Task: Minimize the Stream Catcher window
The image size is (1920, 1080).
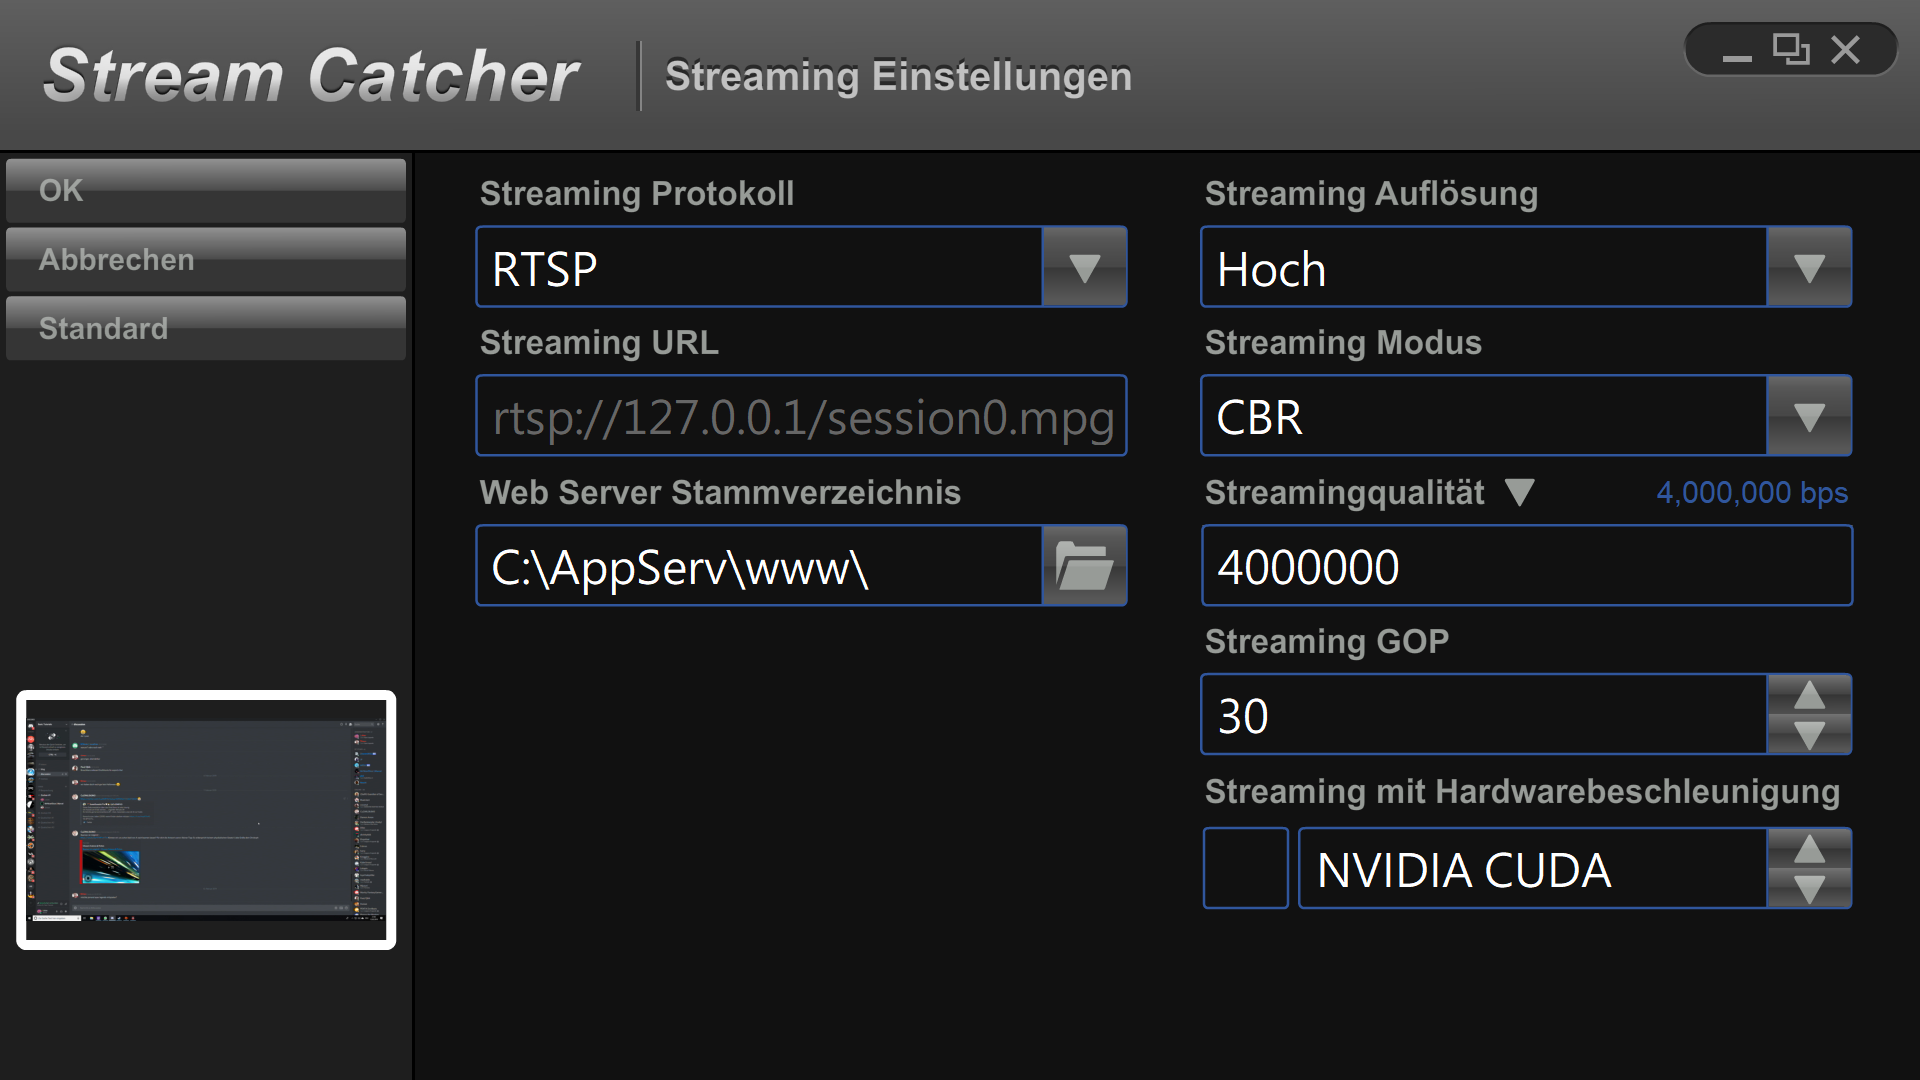Action: tap(1737, 52)
